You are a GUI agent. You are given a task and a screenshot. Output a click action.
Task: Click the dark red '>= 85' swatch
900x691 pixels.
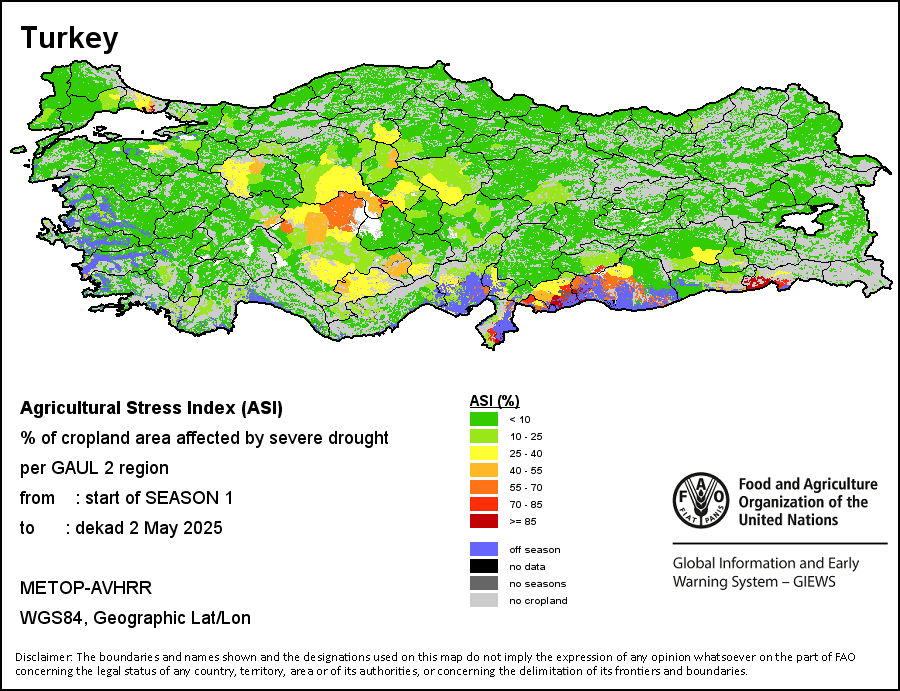pos(484,521)
